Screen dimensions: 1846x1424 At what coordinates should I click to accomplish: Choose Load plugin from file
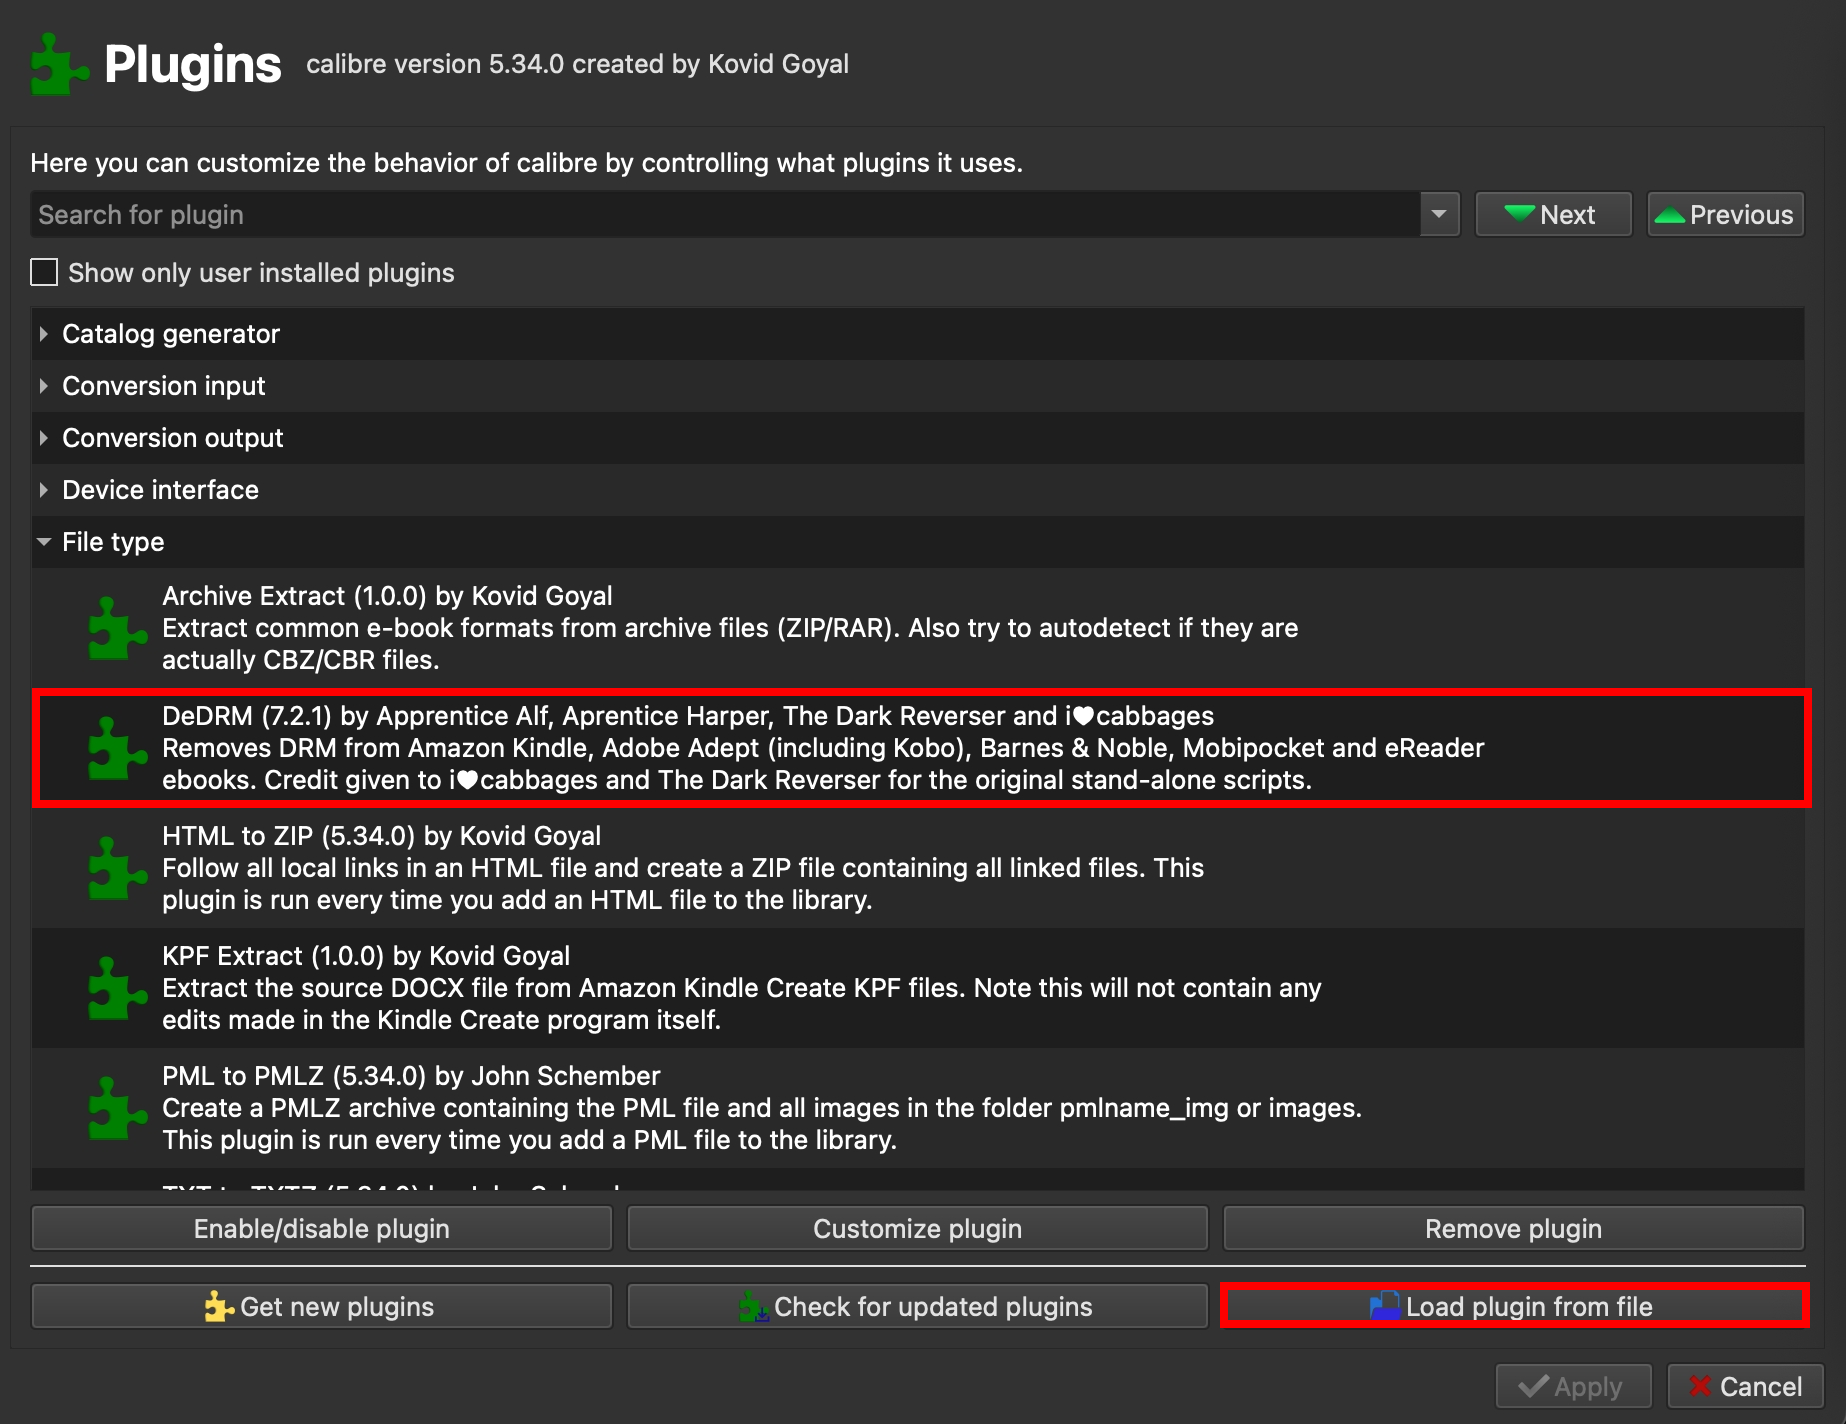1514,1306
